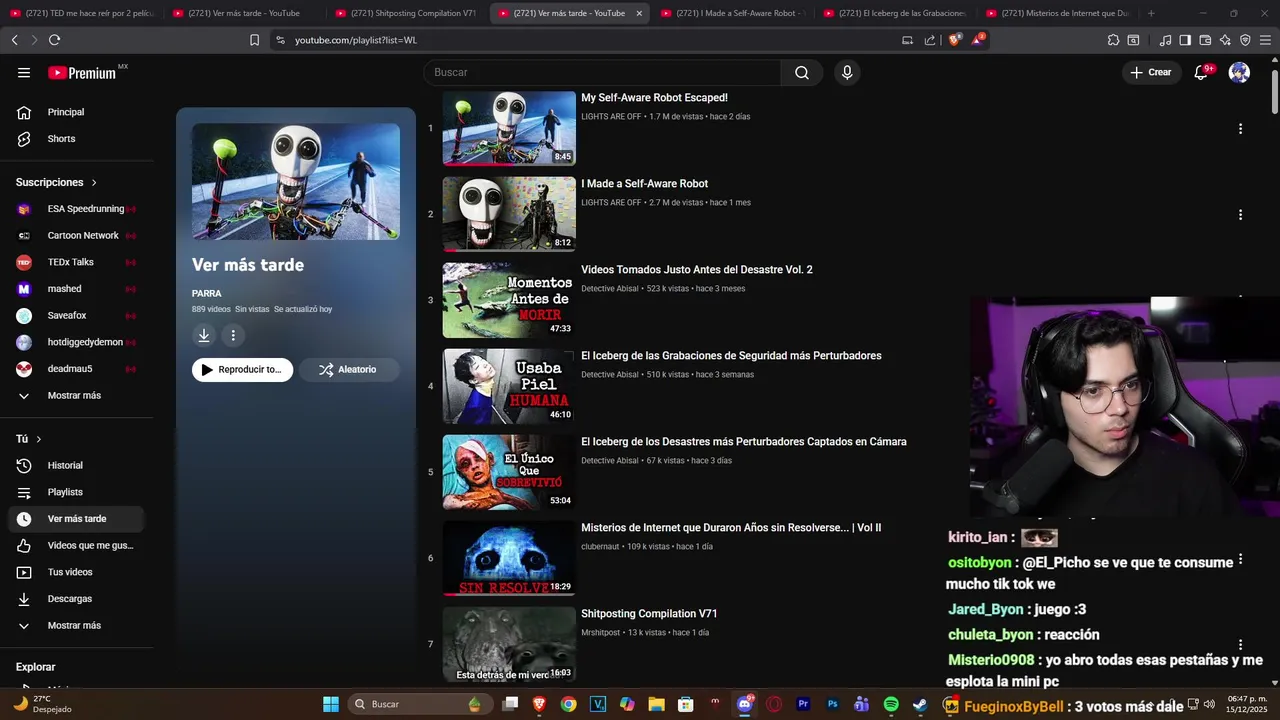
Task: Start voice search with the microphone
Action: 847,72
